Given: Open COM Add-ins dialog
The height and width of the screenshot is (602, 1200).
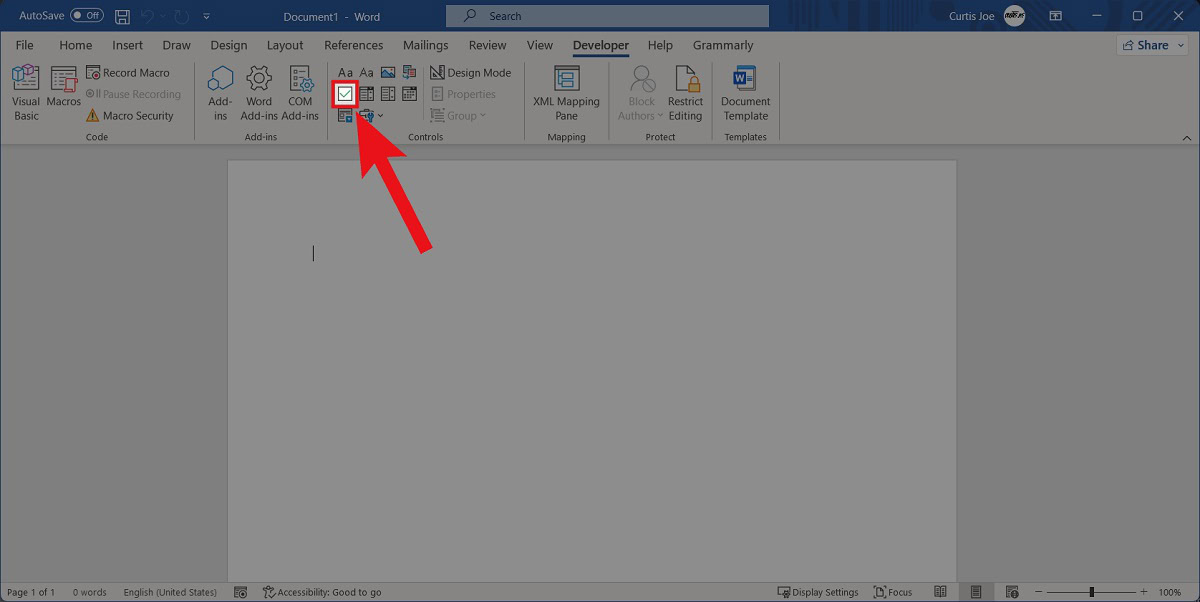Looking at the screenshot, I should pyautogui.click(x=300, y=94).
